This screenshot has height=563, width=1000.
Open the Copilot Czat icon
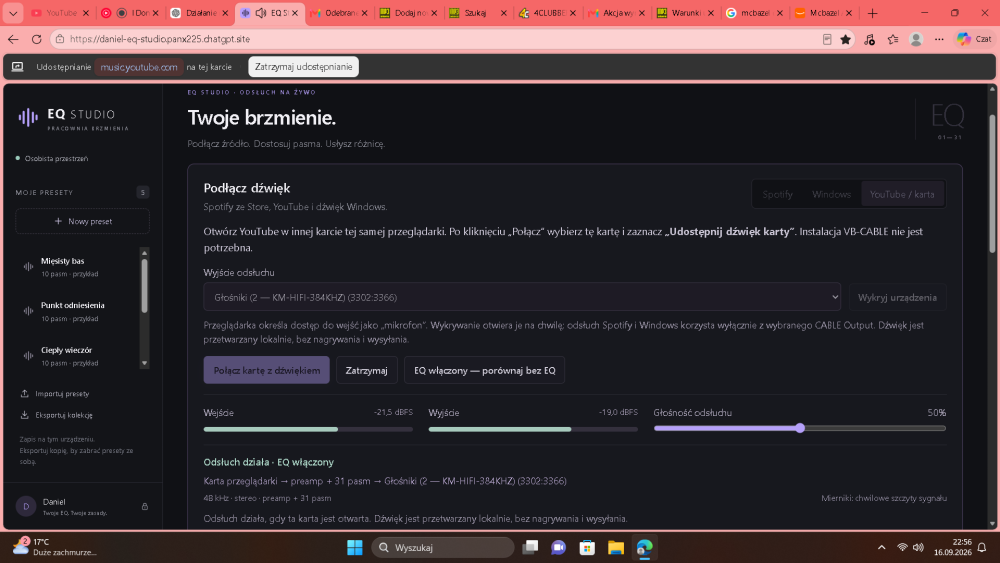tap(963, 39)
